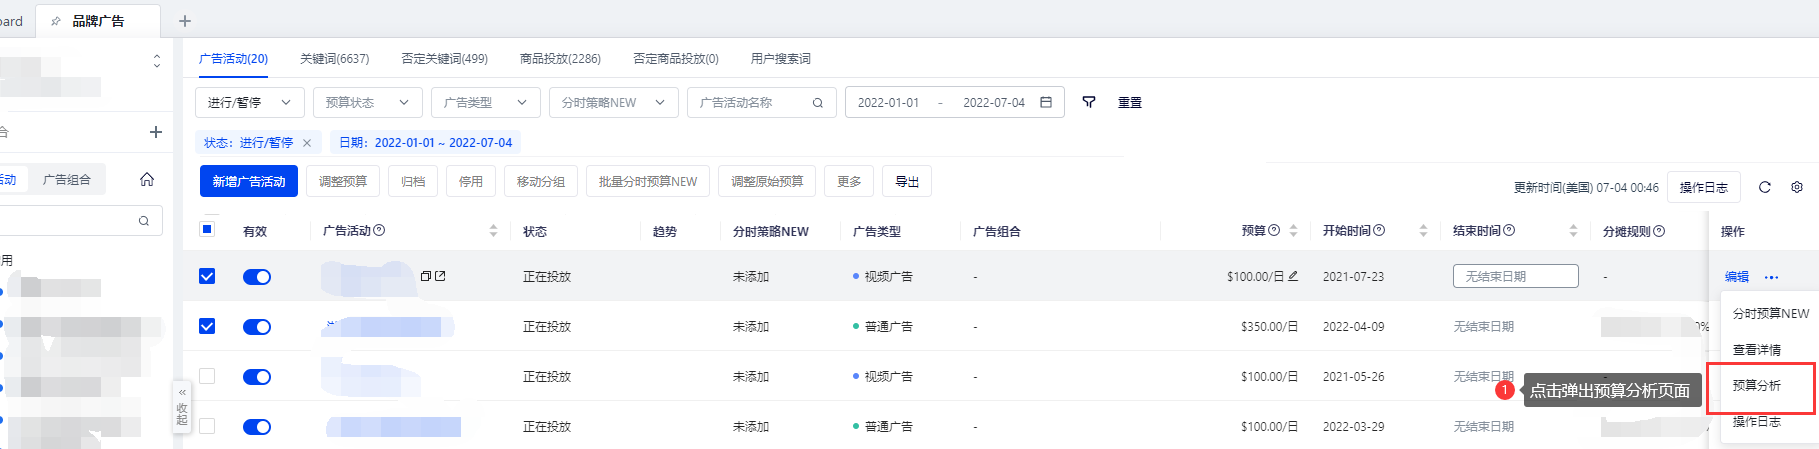
Task: Open the table settings gear icon
Action: (x=1797, y=187)
